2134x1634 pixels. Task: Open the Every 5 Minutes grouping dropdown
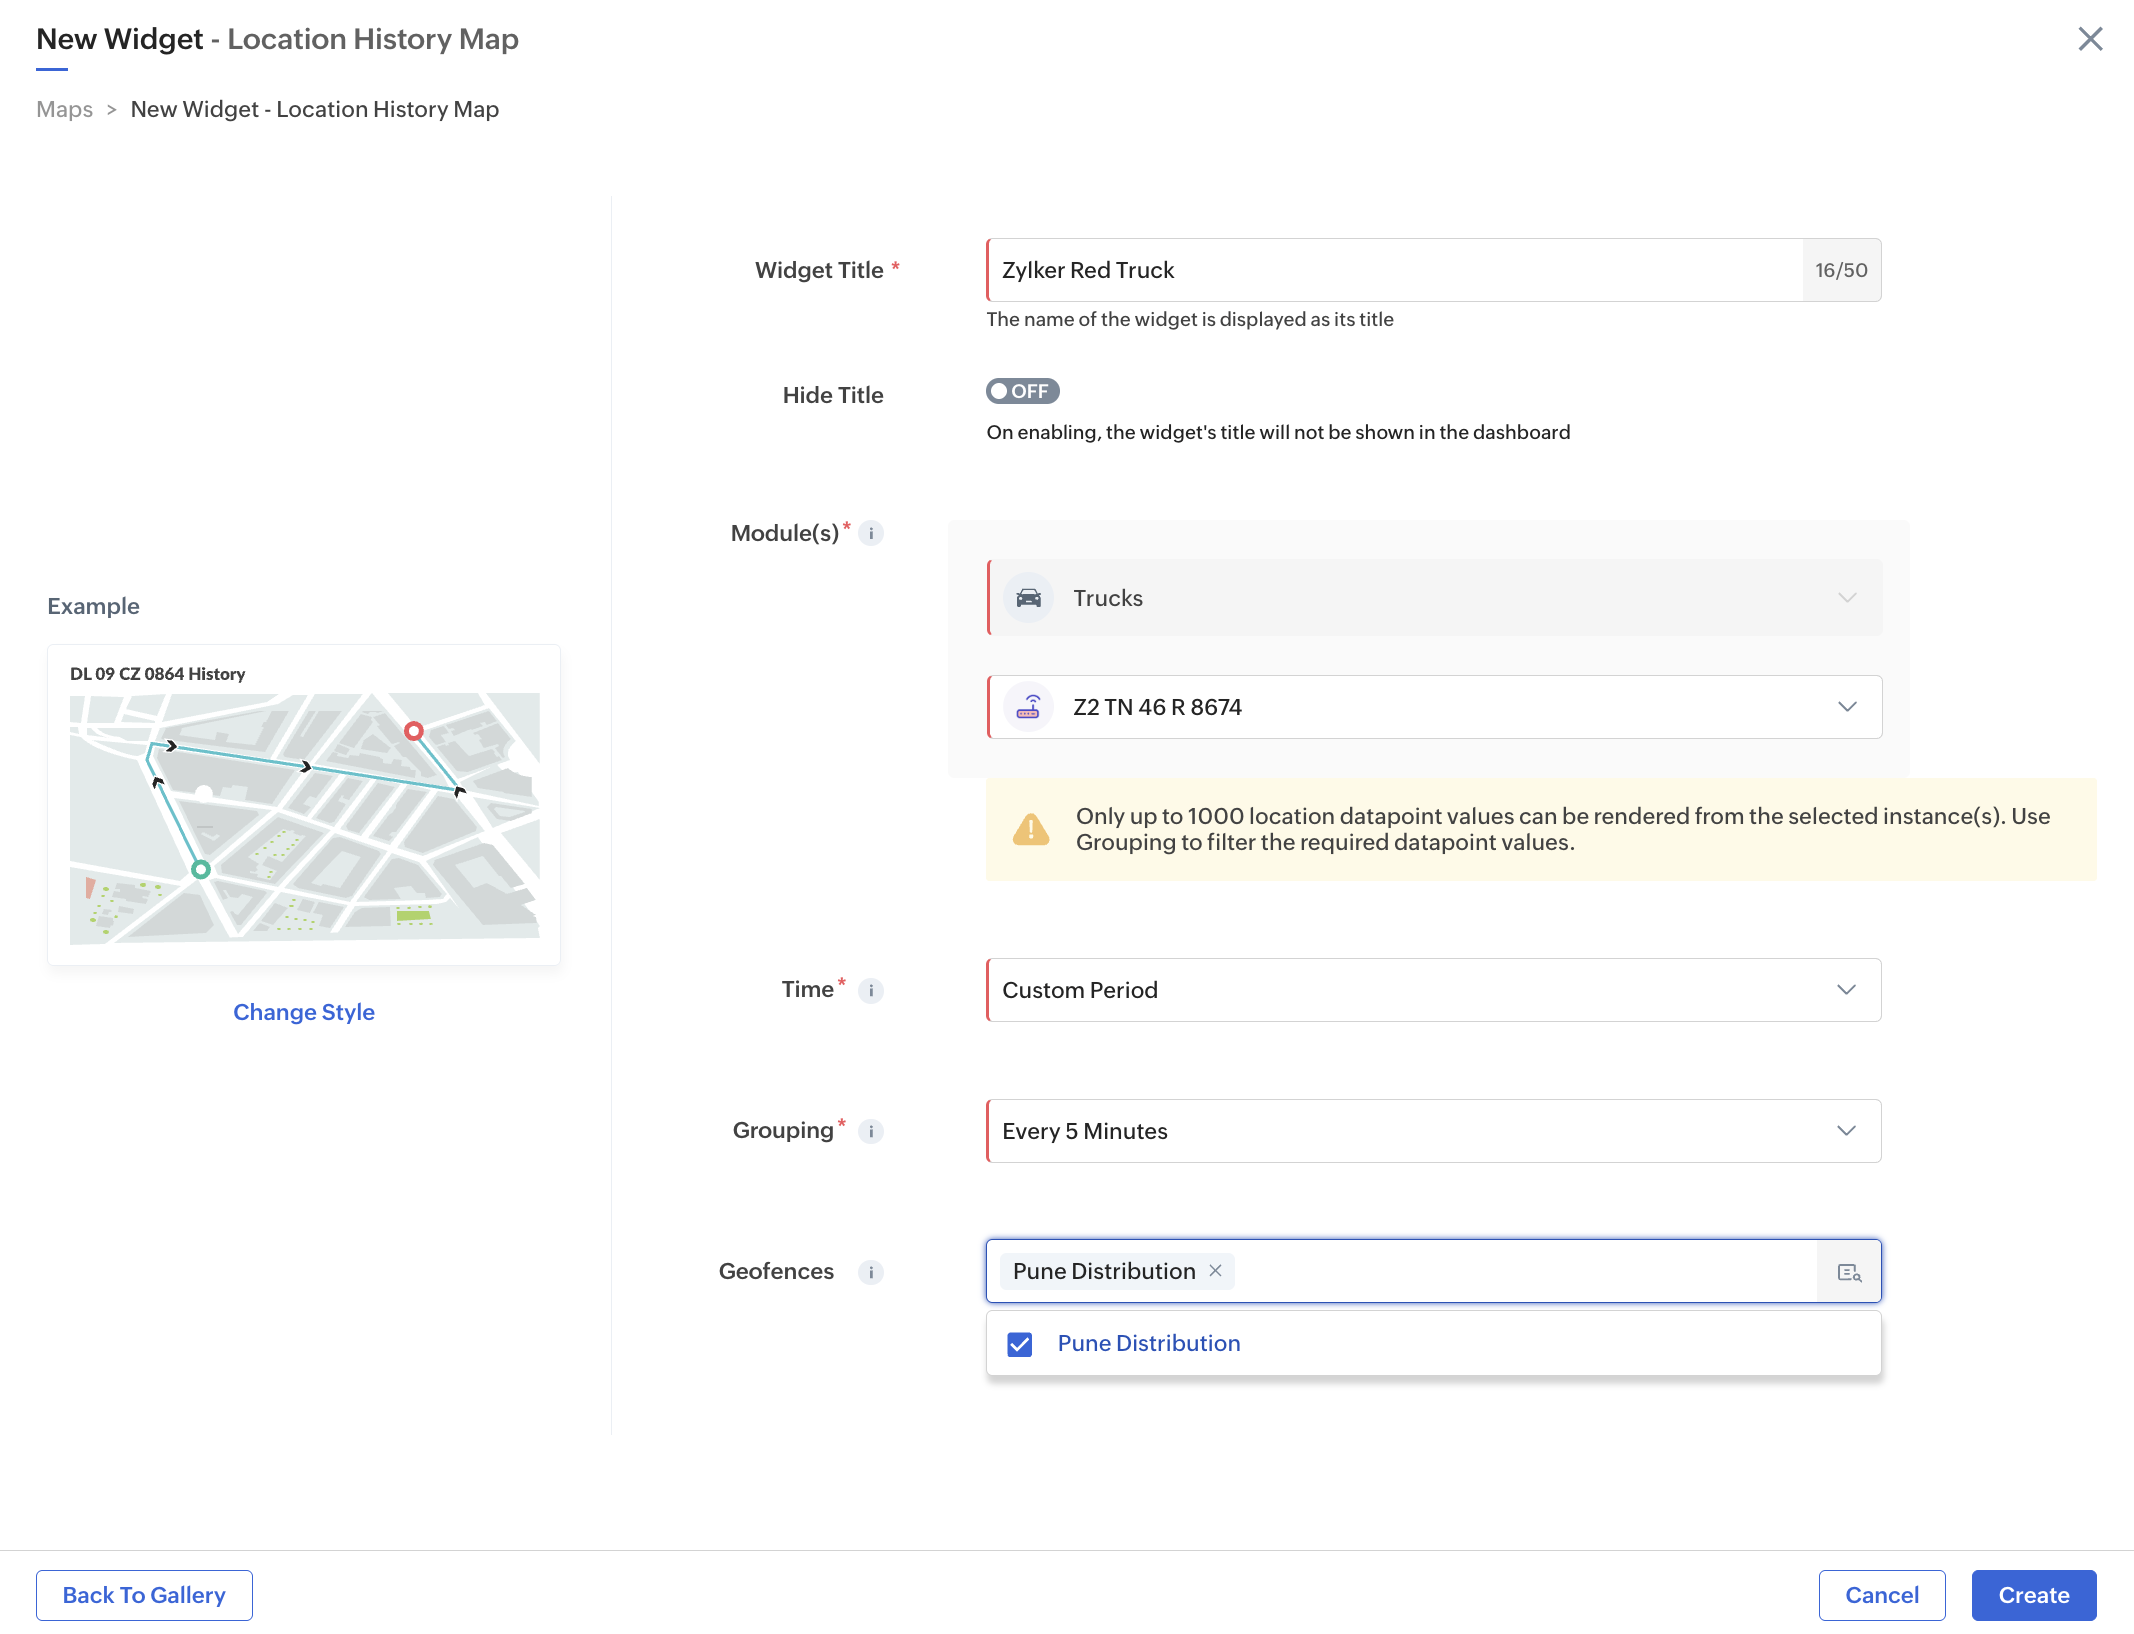1846,1131
